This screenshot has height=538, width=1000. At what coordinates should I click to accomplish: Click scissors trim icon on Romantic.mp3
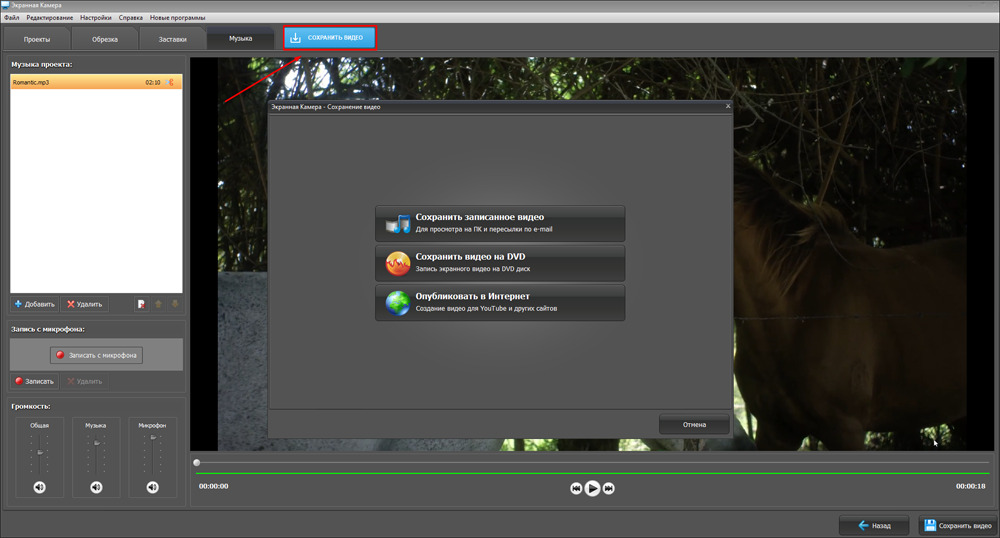pos(170,82)
